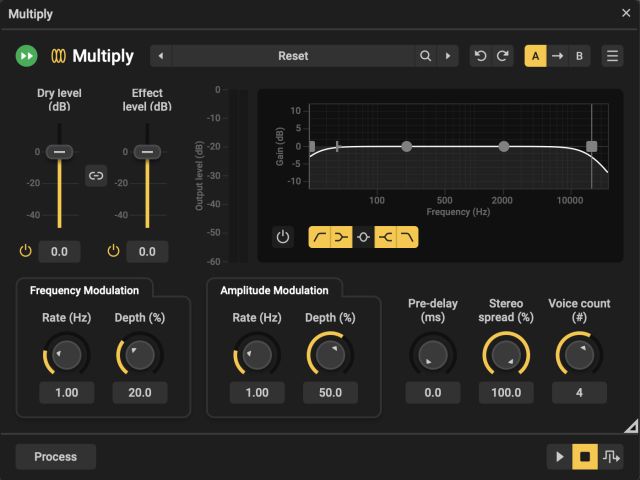Click the Pre-delay value field 0.0

[433, 393]
